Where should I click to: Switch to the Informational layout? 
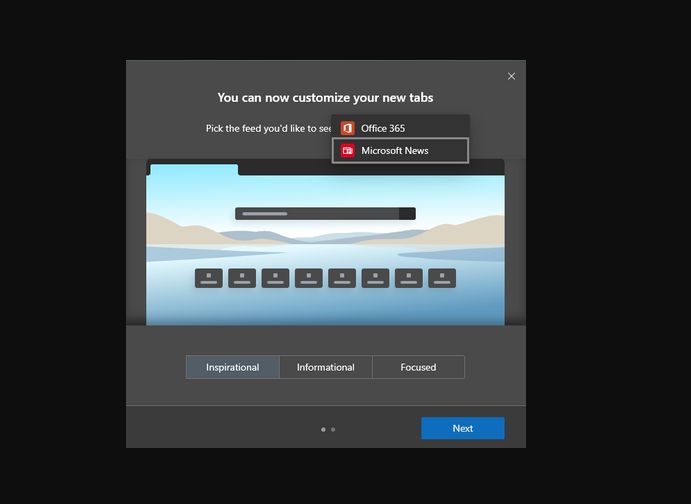(326, 367)
